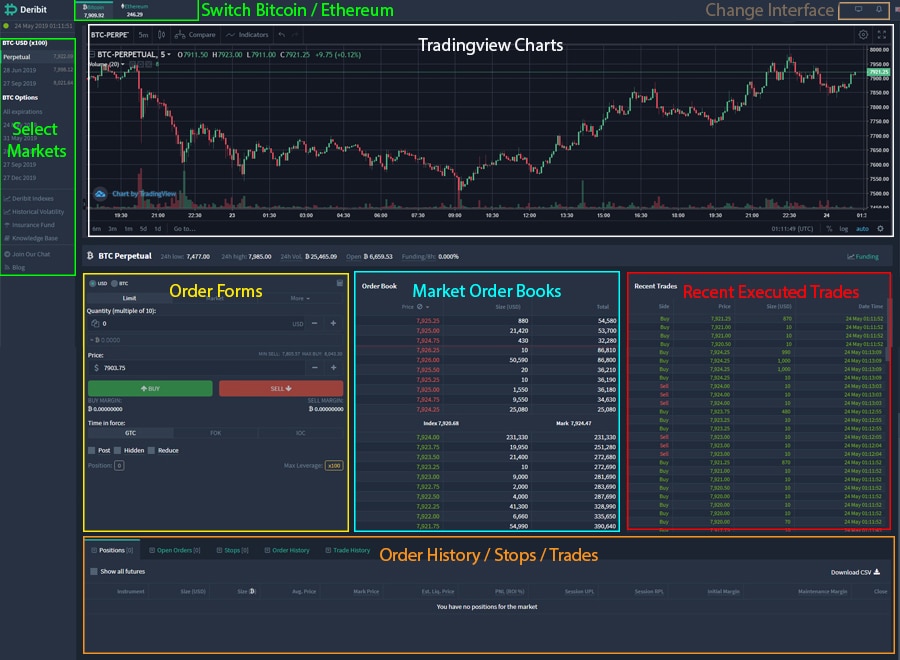900x660 pixels.
Task: Open the 5m chart interval dropdown
Action: coord(143,35)
